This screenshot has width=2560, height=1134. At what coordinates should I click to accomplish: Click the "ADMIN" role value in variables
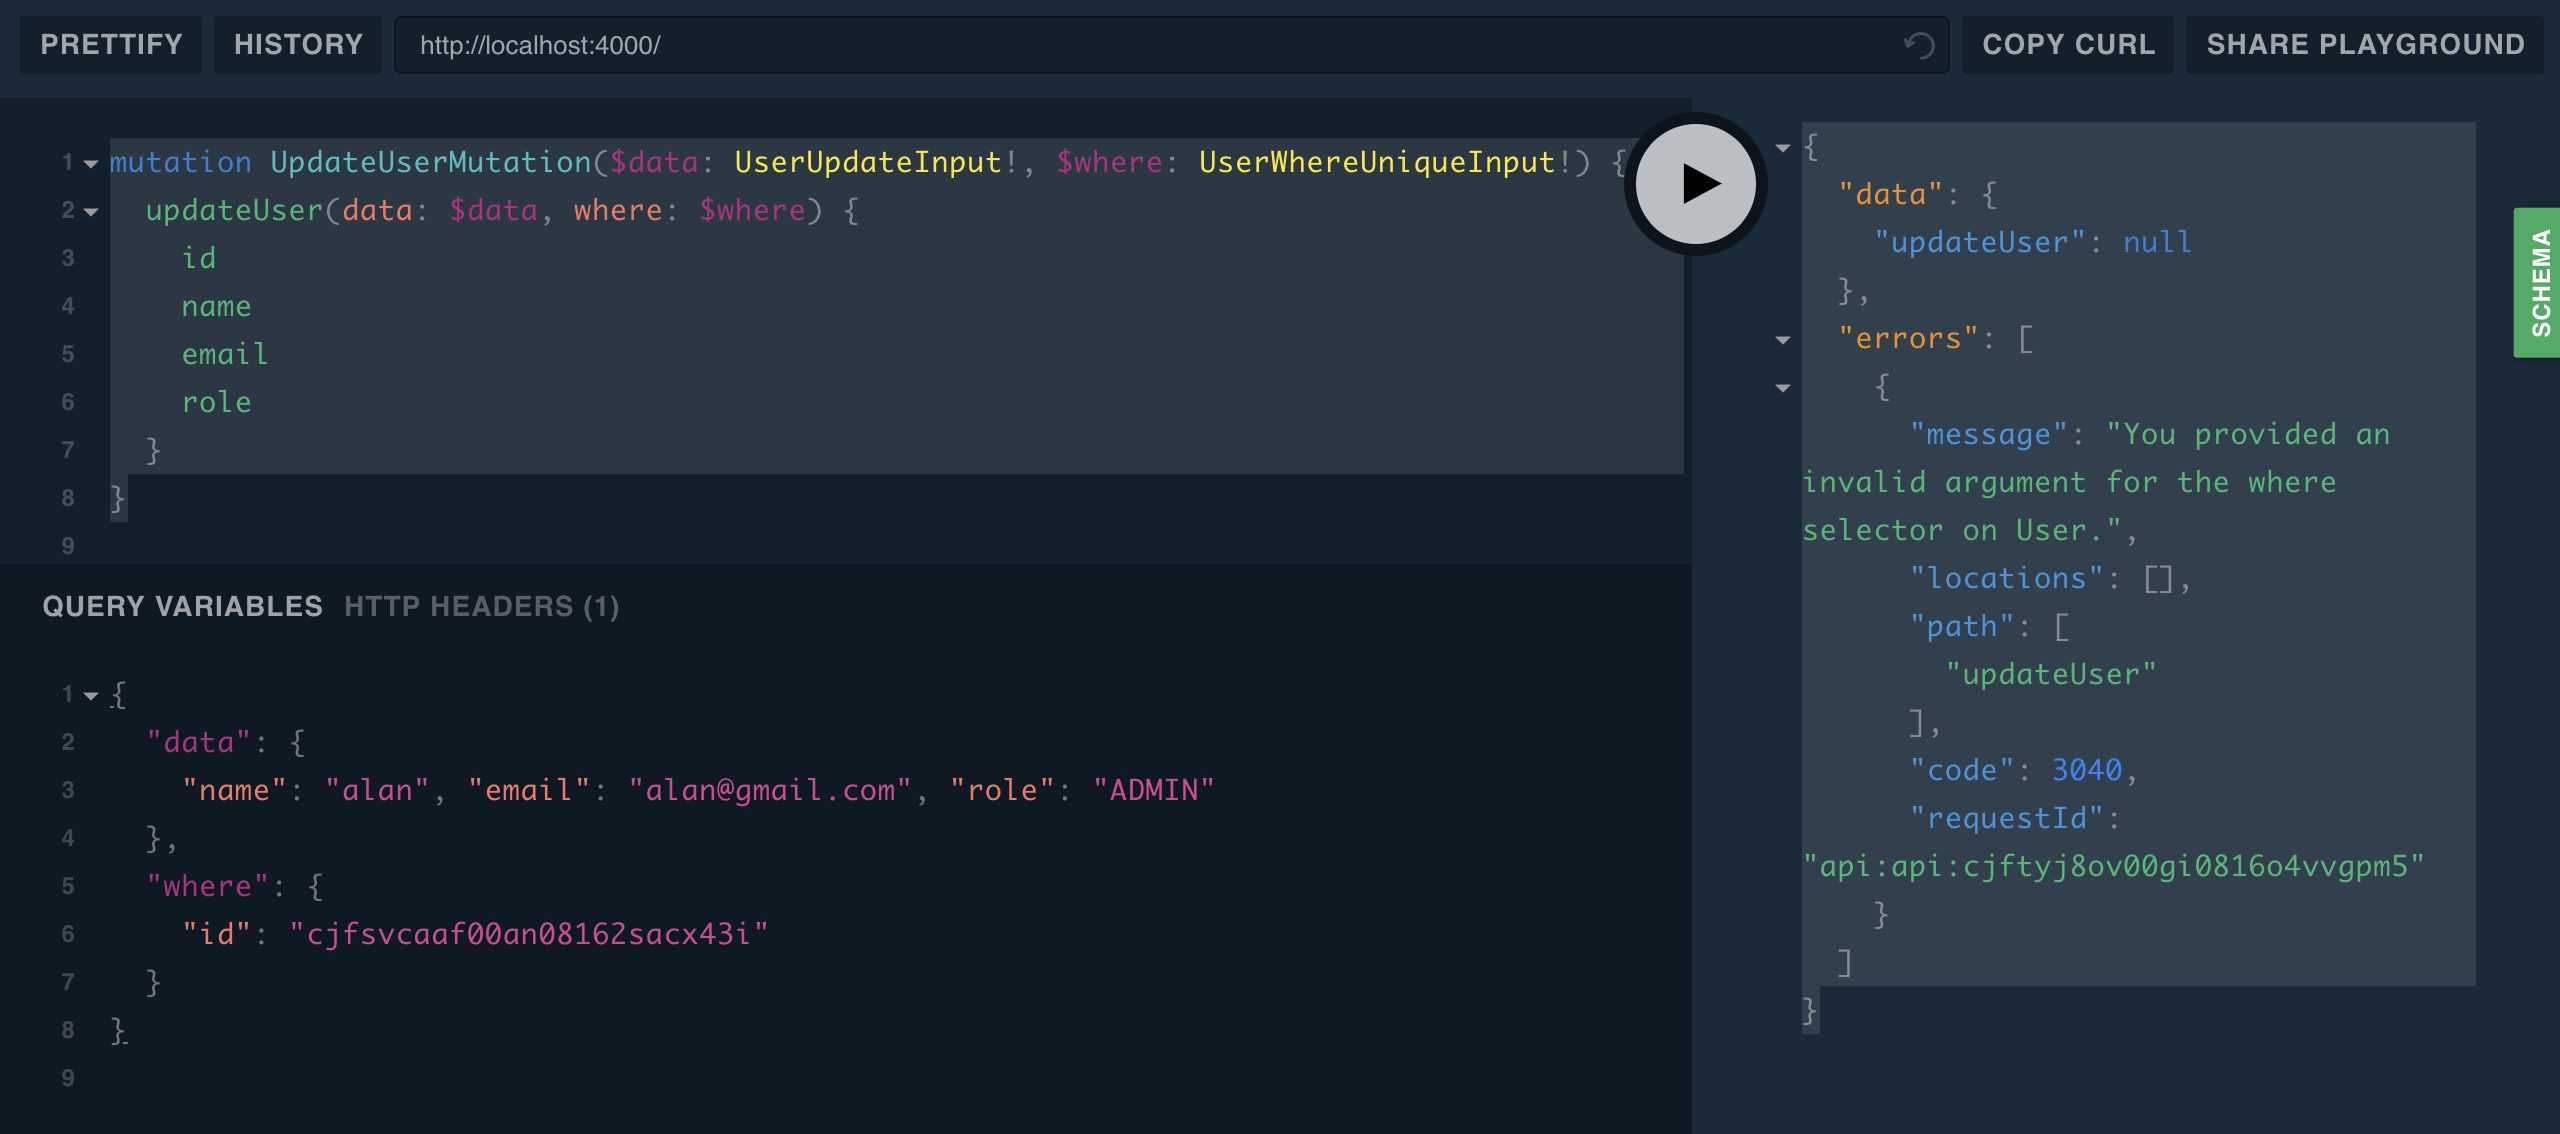pyautogui.click(x=1153, y=790)
